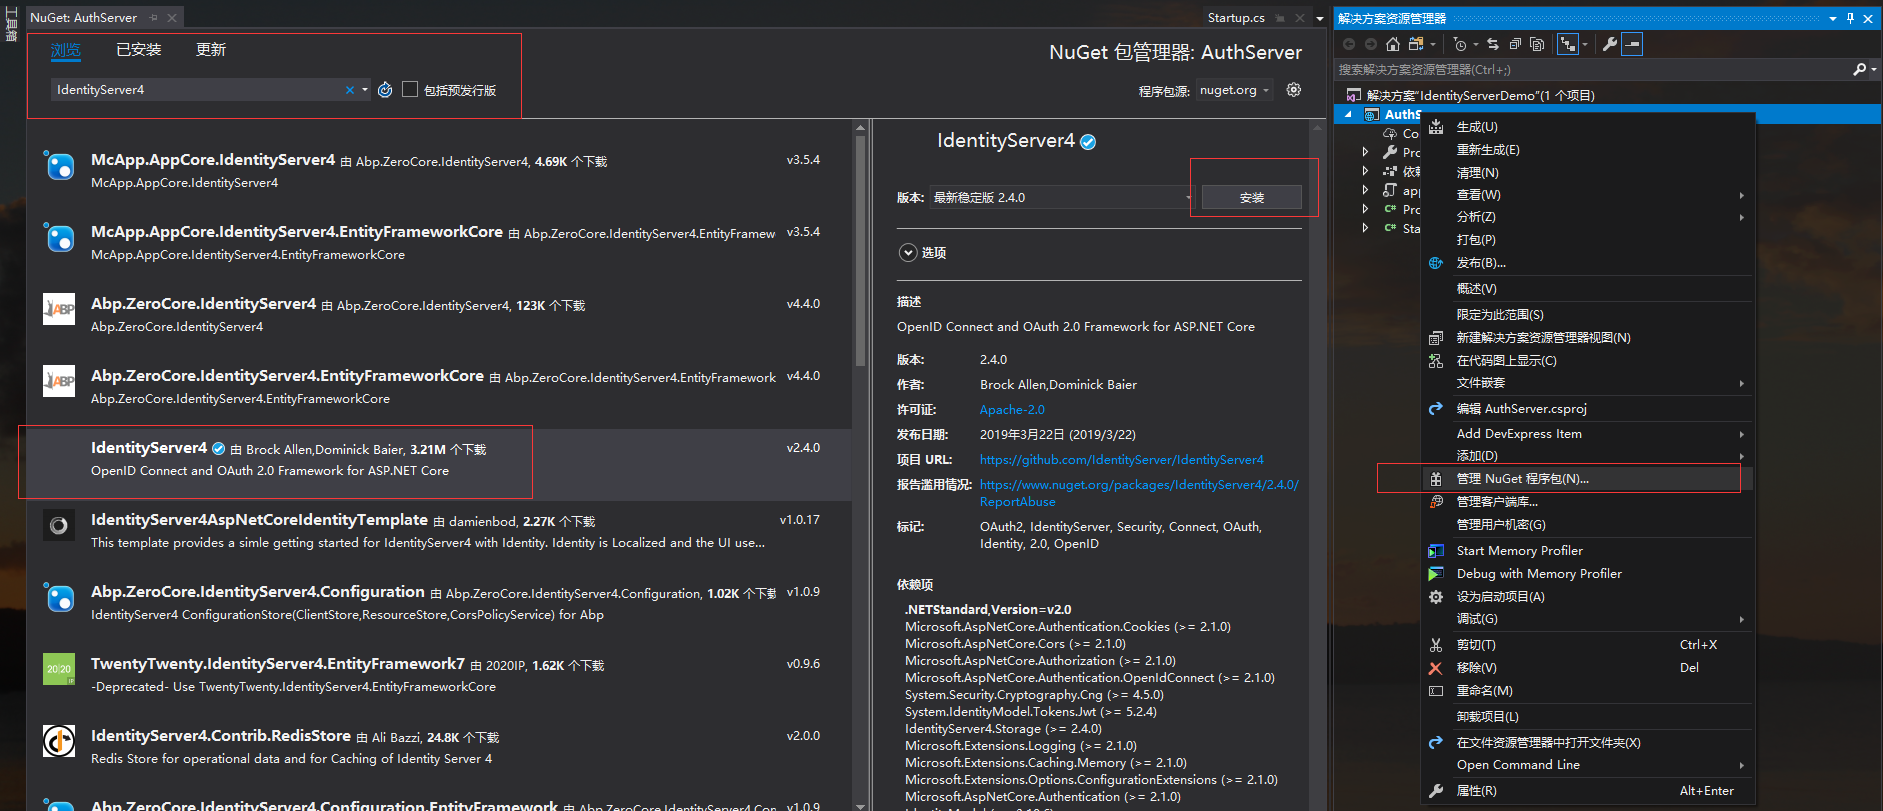Click Sync with Active Document icon
1883x811 pixels.
pyautogui.click(x=1493, y=44)
